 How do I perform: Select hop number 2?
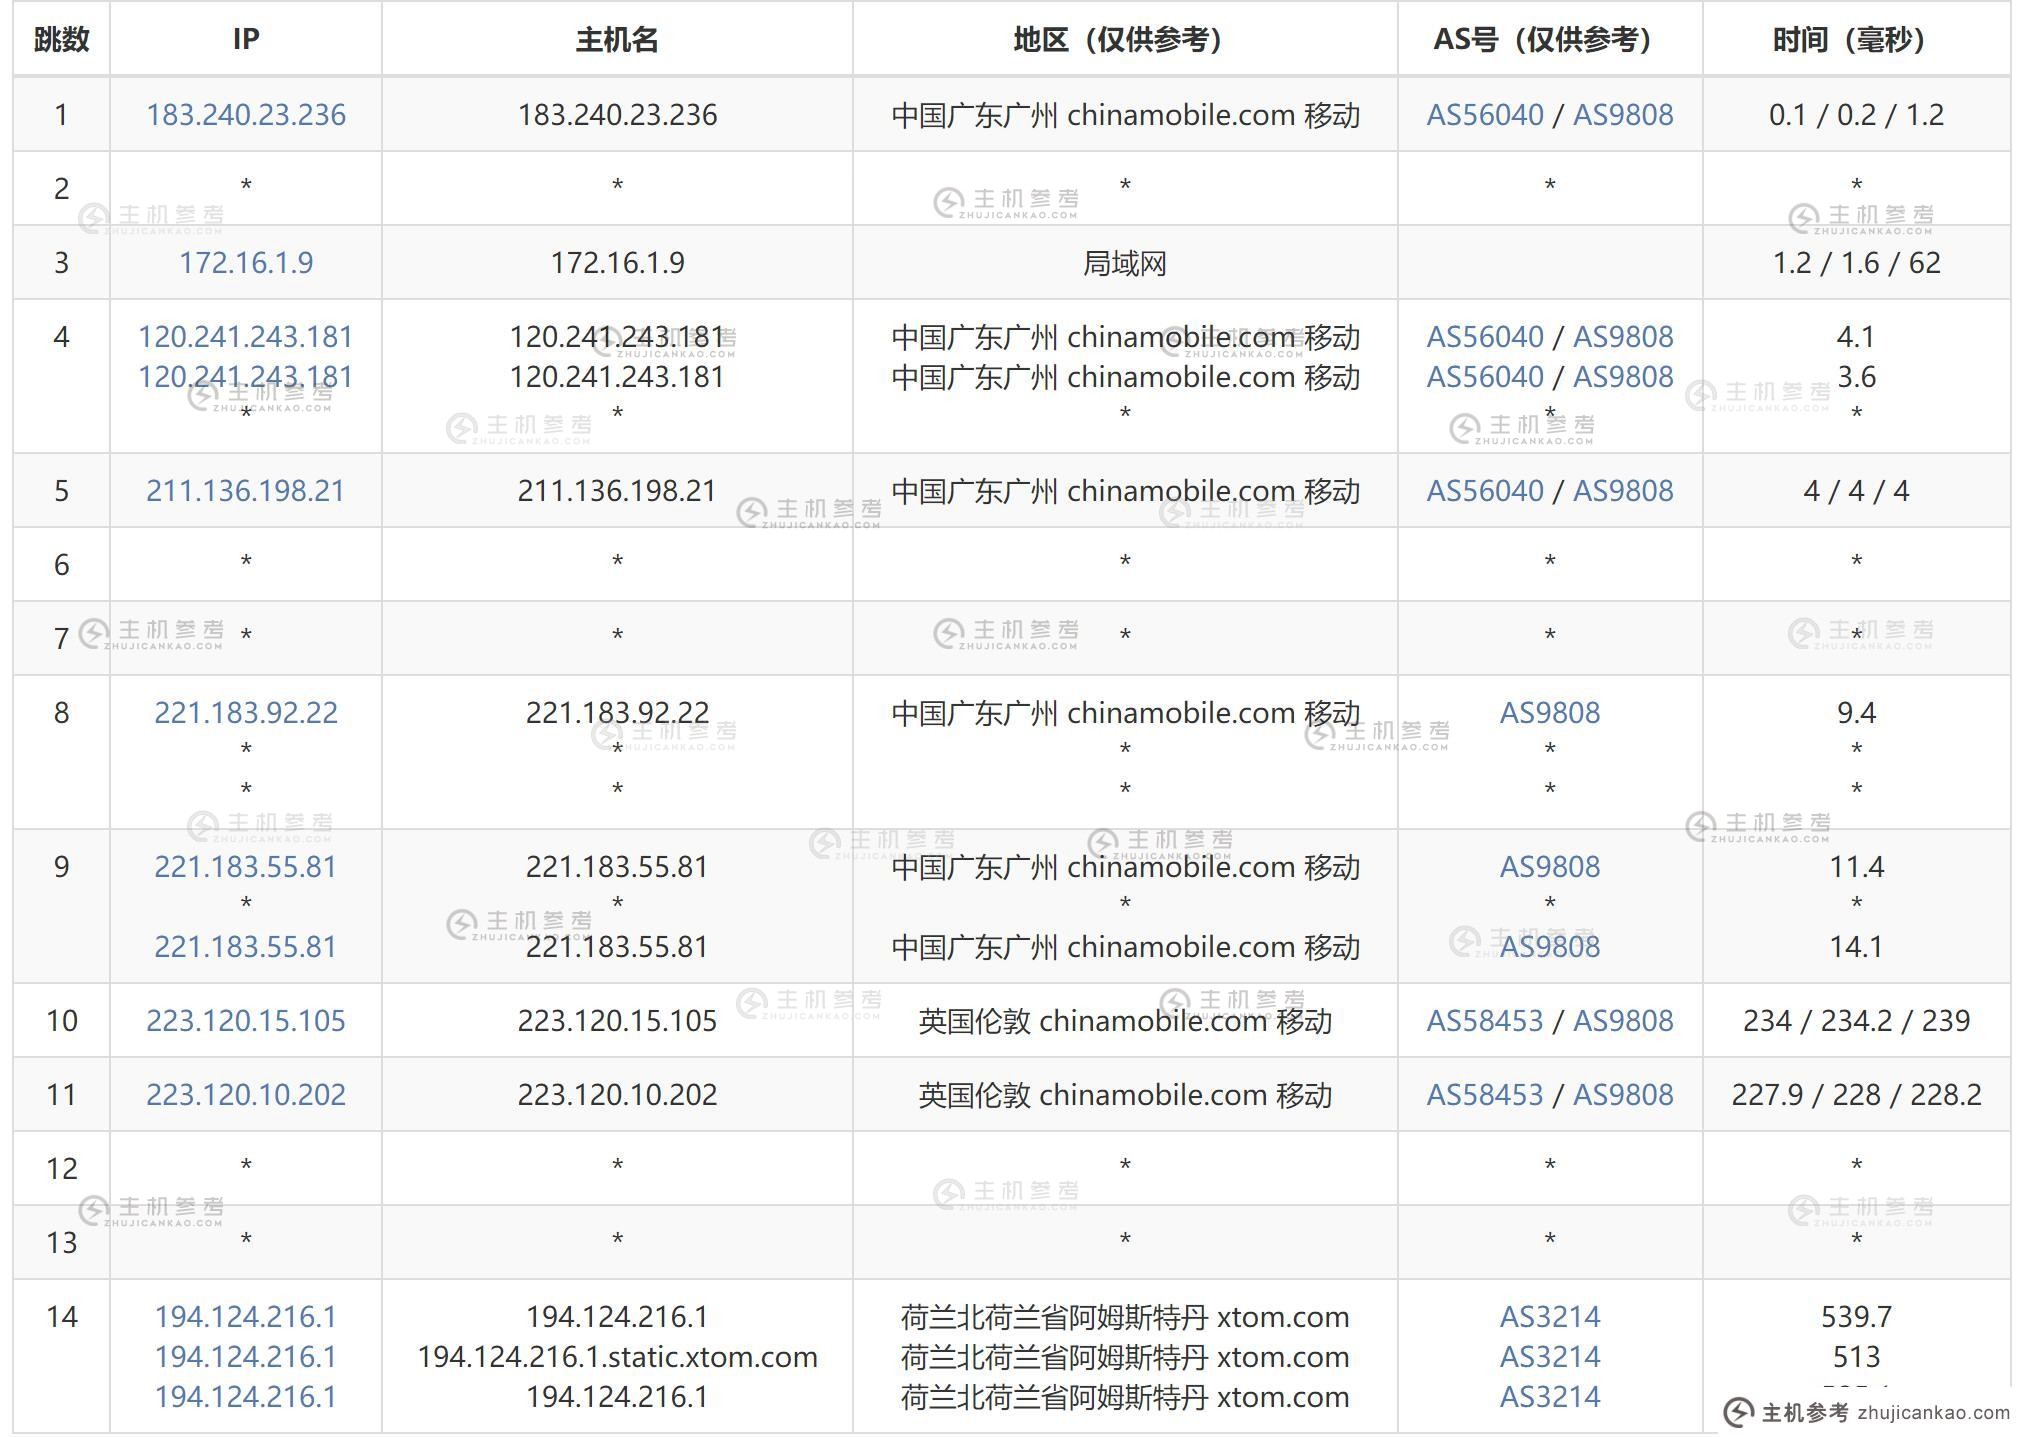(x=62, y=189)
